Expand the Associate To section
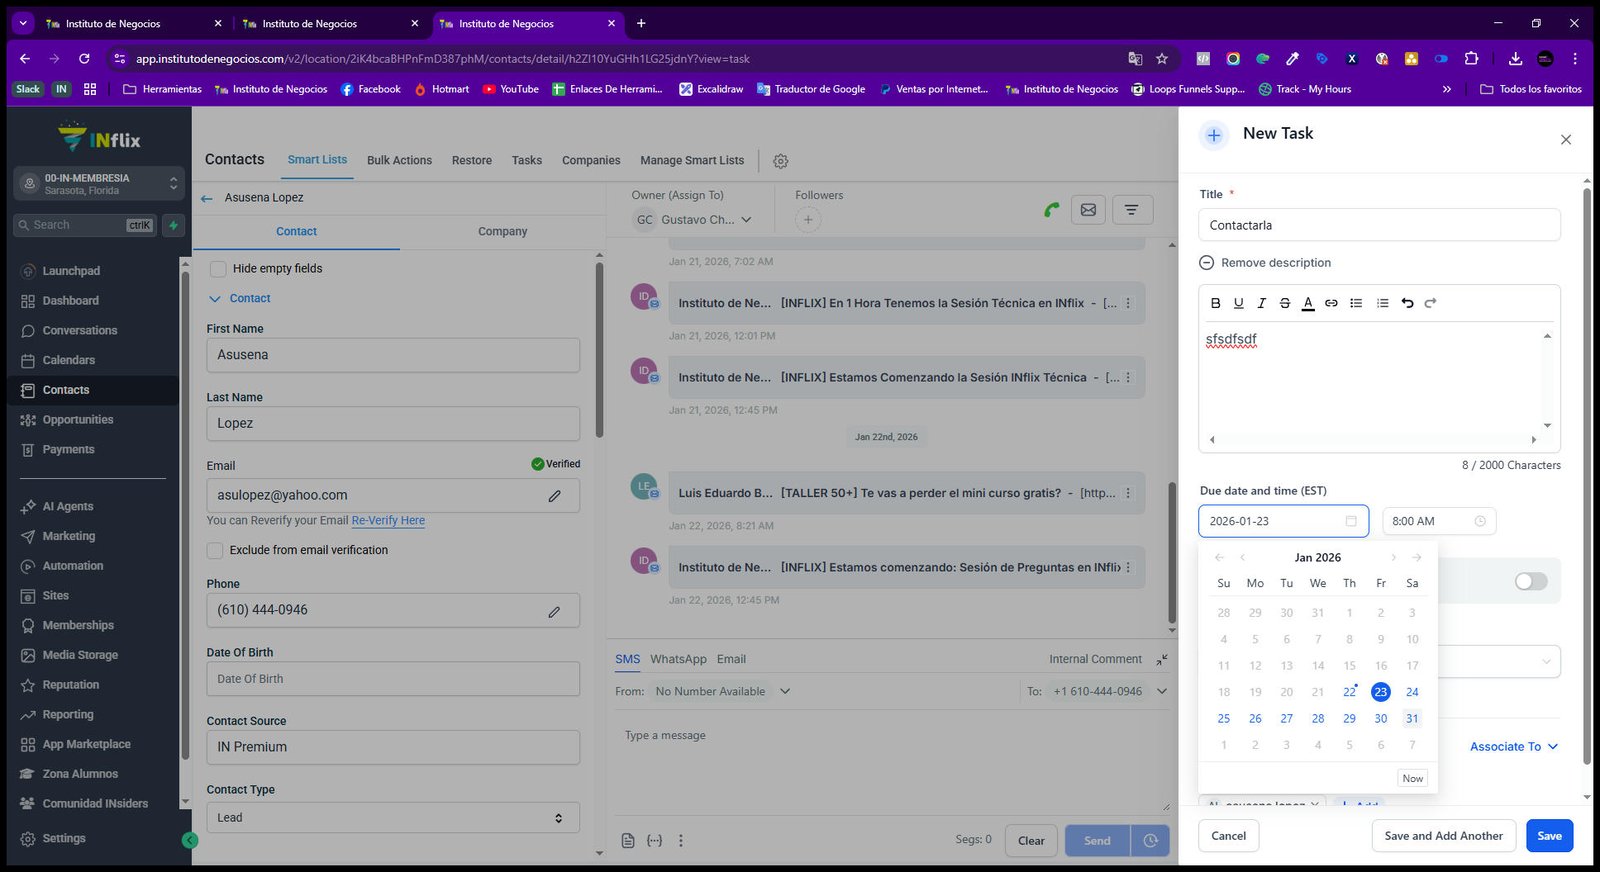Viewport: 1600px width, 872px height. (x=1514, y=747)
